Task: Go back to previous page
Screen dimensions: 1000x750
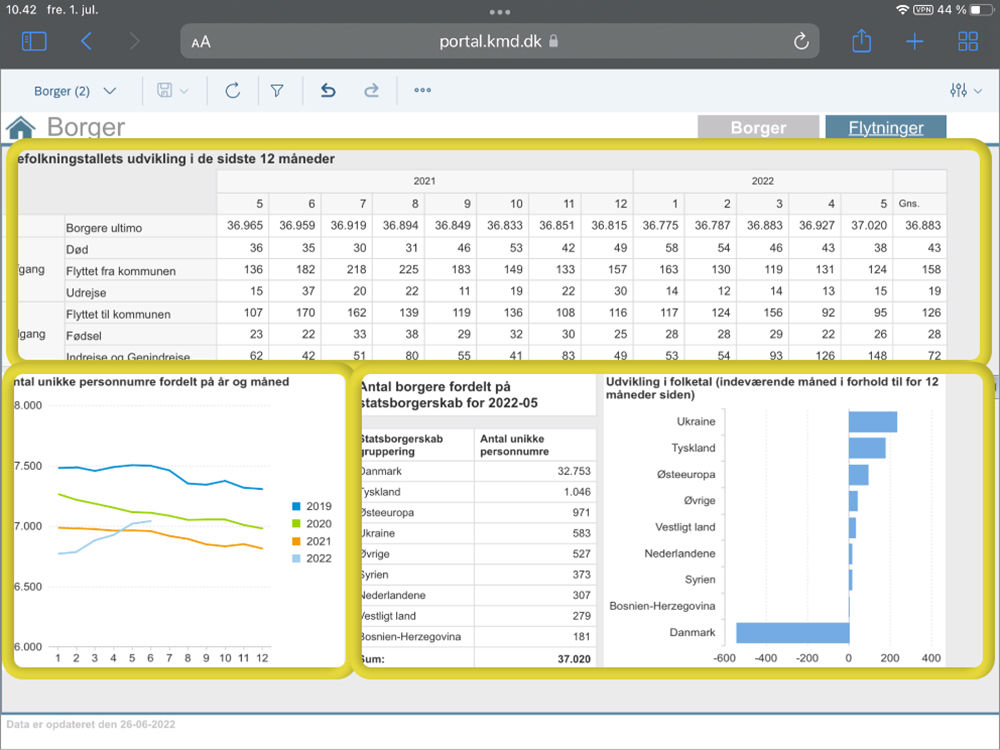Action: [x=86, y=41]
